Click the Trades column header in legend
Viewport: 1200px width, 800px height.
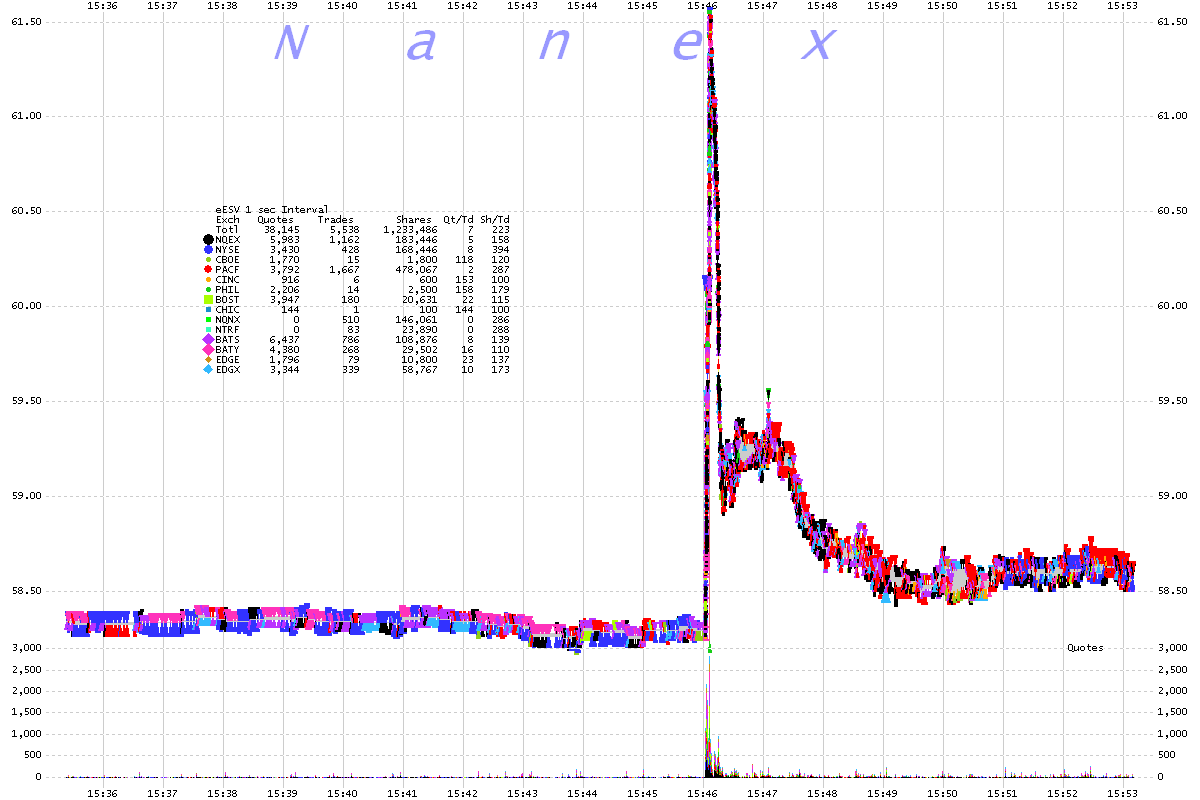[335, 220]
